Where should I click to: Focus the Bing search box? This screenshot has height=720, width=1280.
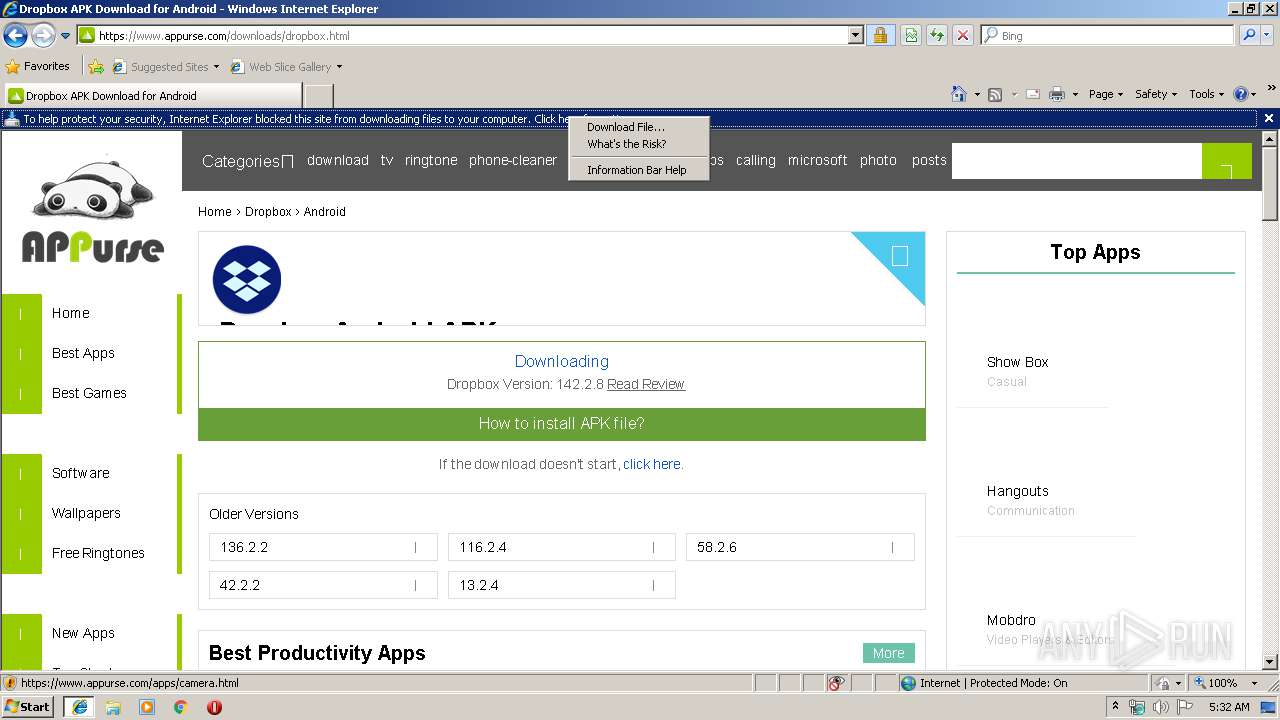1107,35
